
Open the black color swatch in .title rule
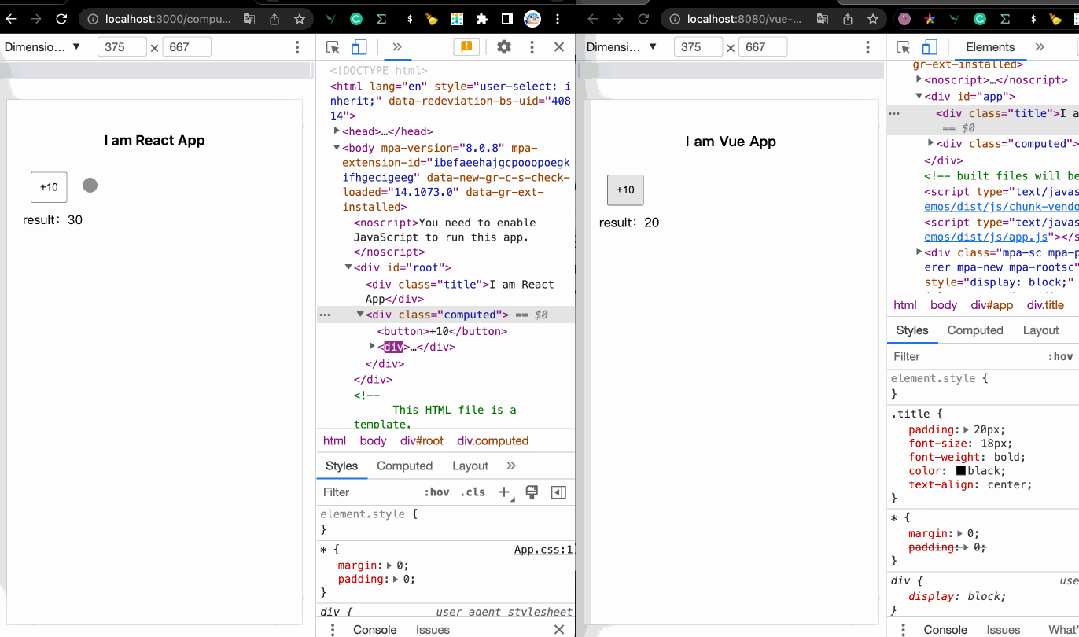[961, 471]
